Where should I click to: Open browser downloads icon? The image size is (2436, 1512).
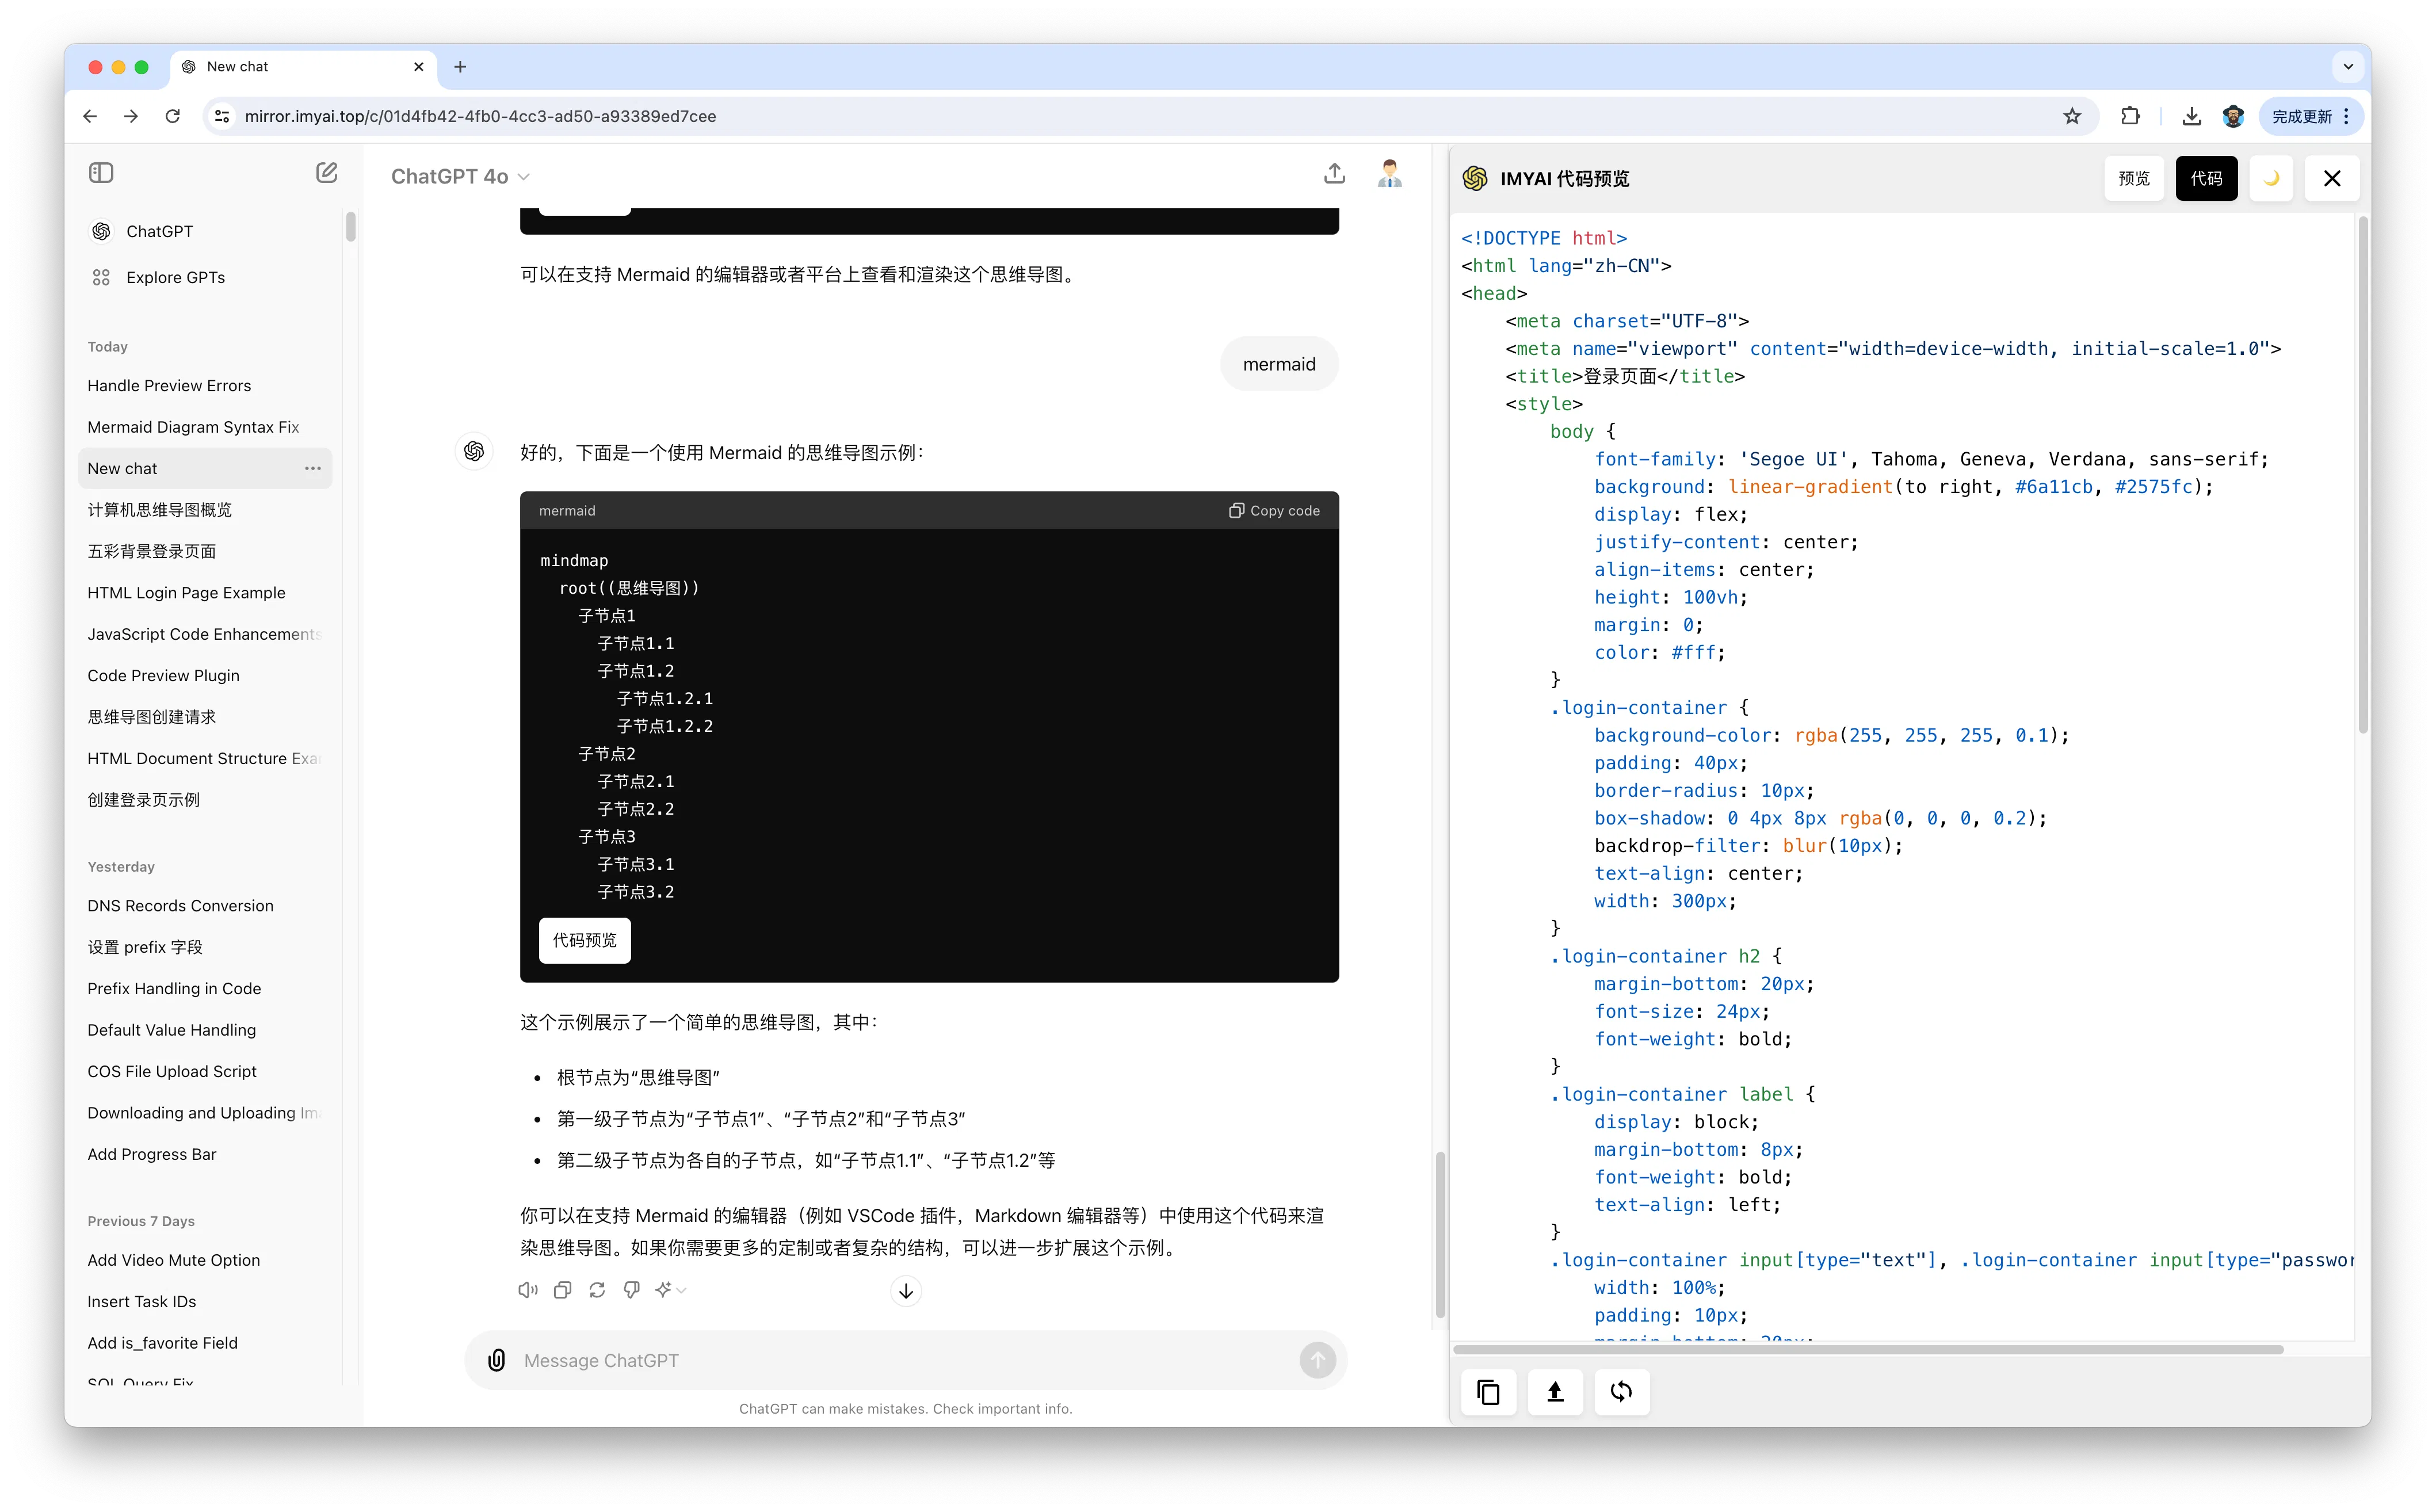click(x=2191, y=116)
